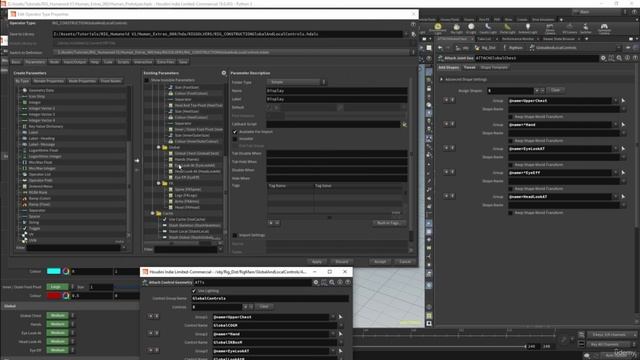Image resolution: width=640 pixels, height=360 pixels.
Task: Toggle the Invisible checkbox in Parameter Description
Action: [235, 139]
